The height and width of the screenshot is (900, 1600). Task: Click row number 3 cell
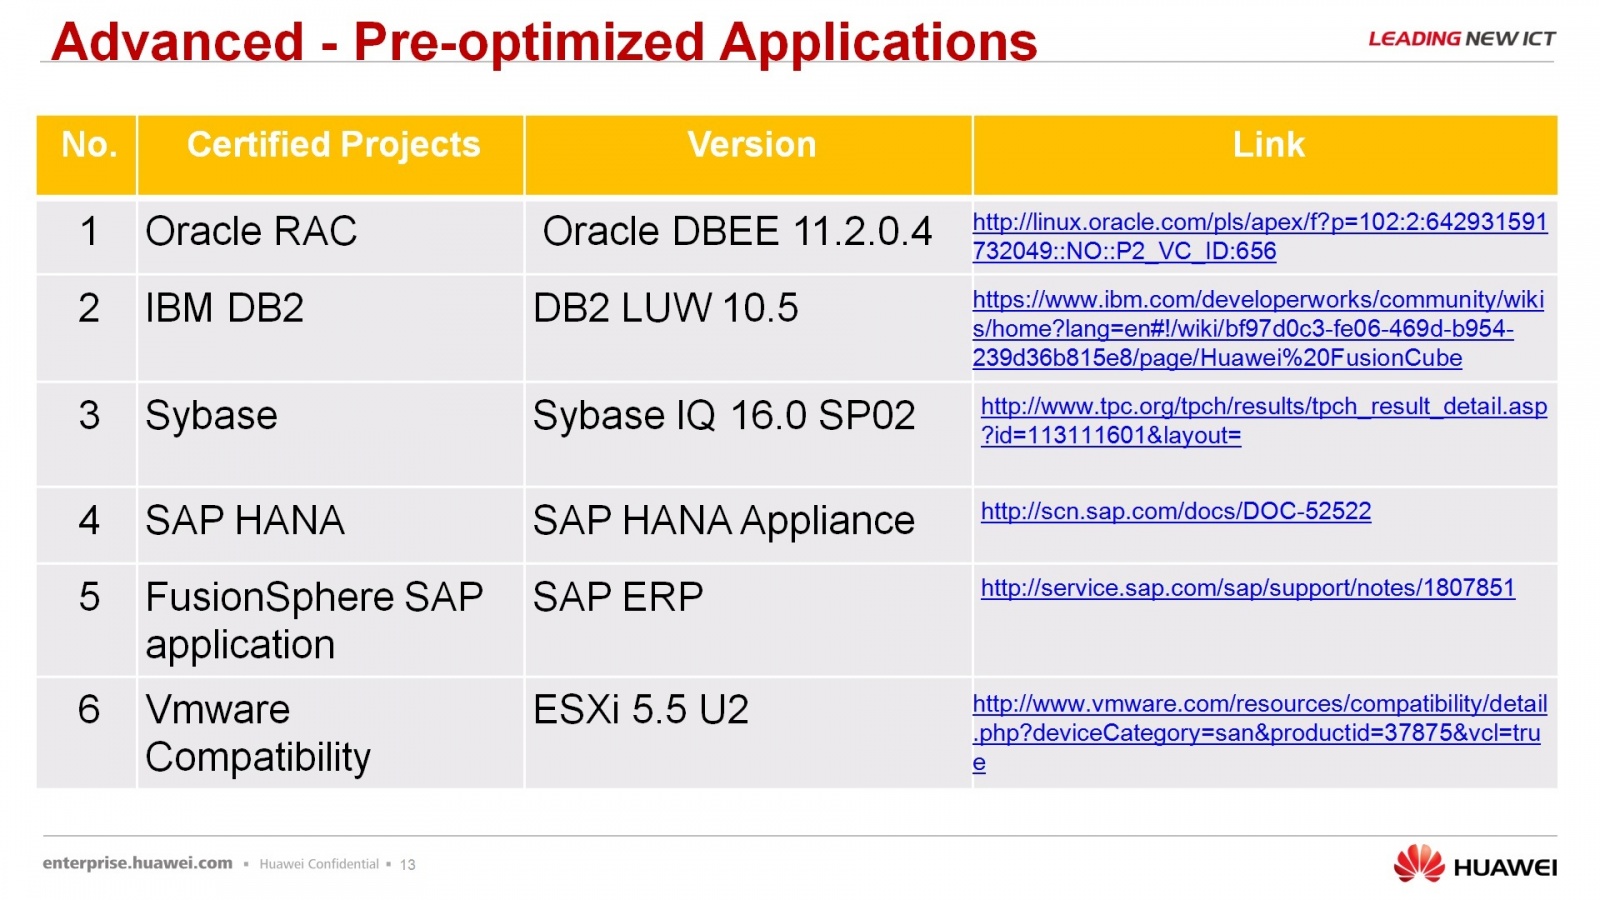click(87, 435)
